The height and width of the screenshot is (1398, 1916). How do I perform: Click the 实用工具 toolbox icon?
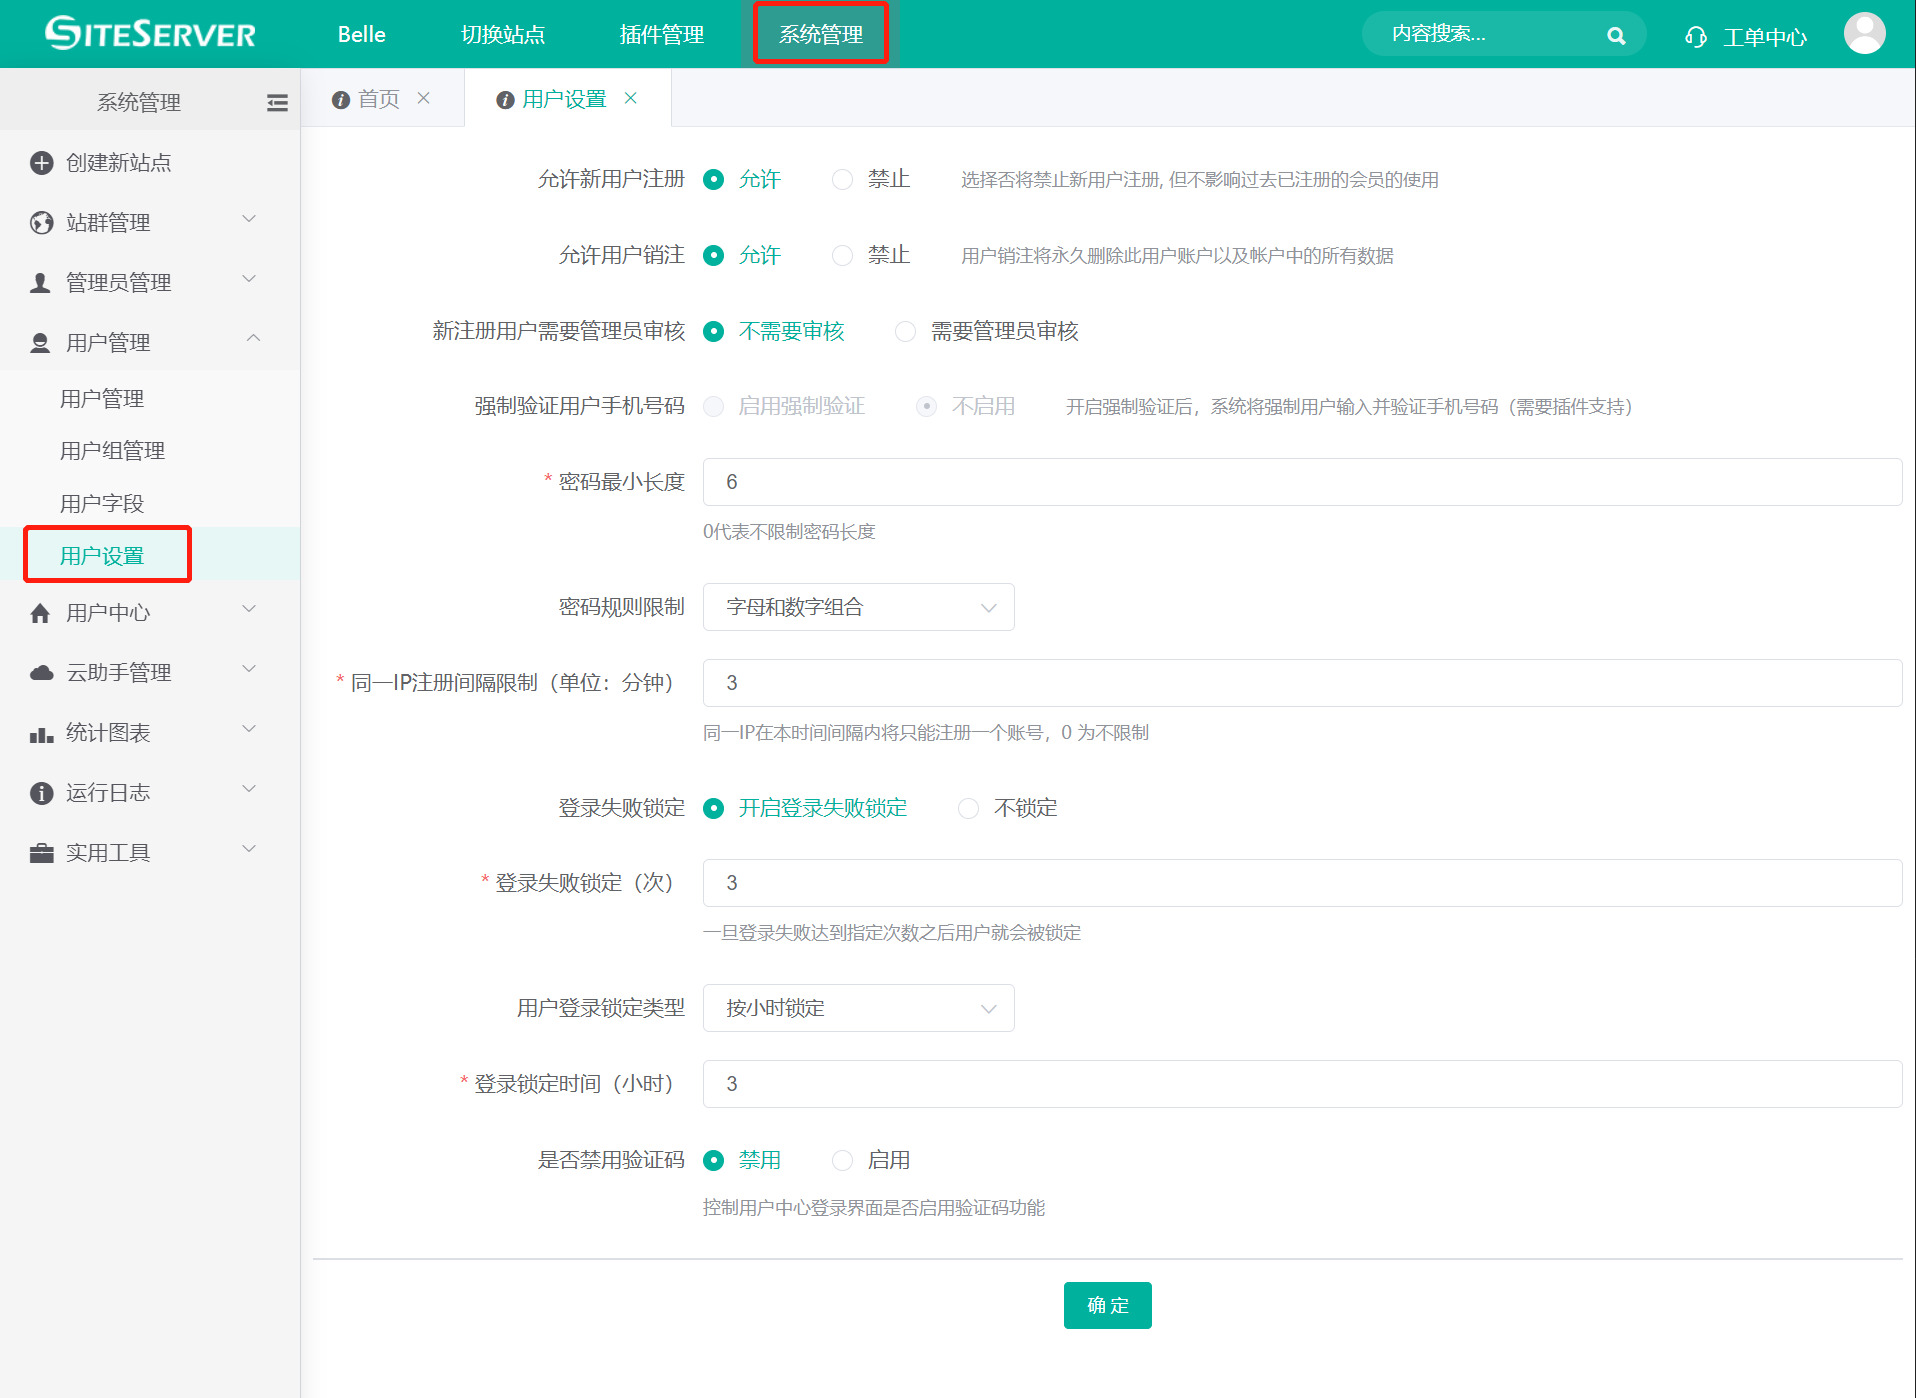click(41, 852)
